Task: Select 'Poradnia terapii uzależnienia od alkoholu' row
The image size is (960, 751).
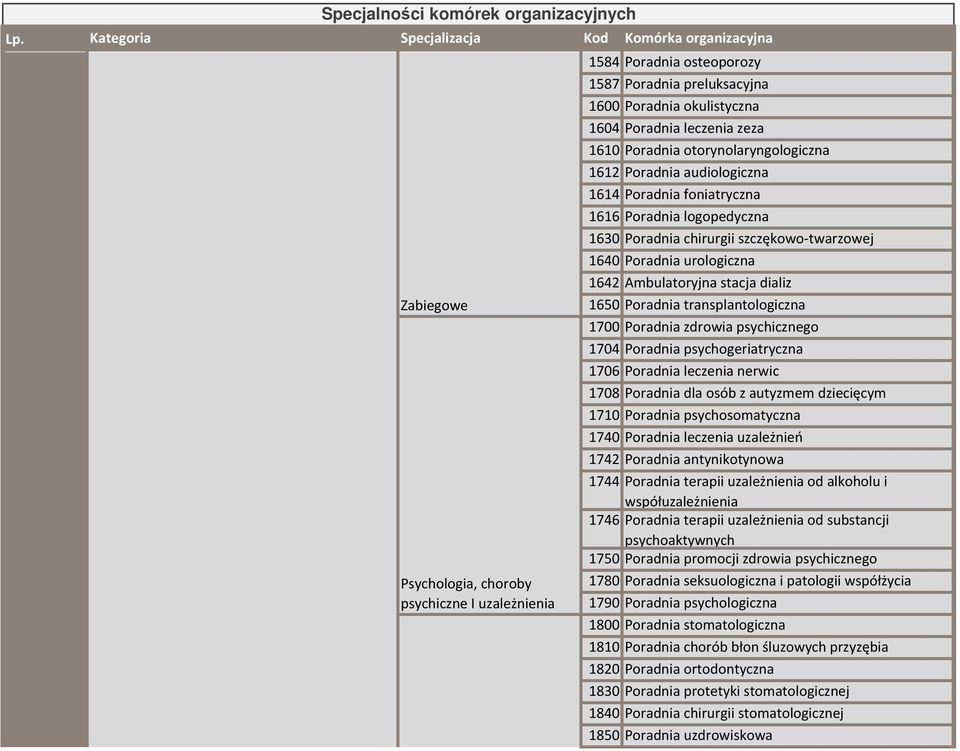Action: (787, 490)
